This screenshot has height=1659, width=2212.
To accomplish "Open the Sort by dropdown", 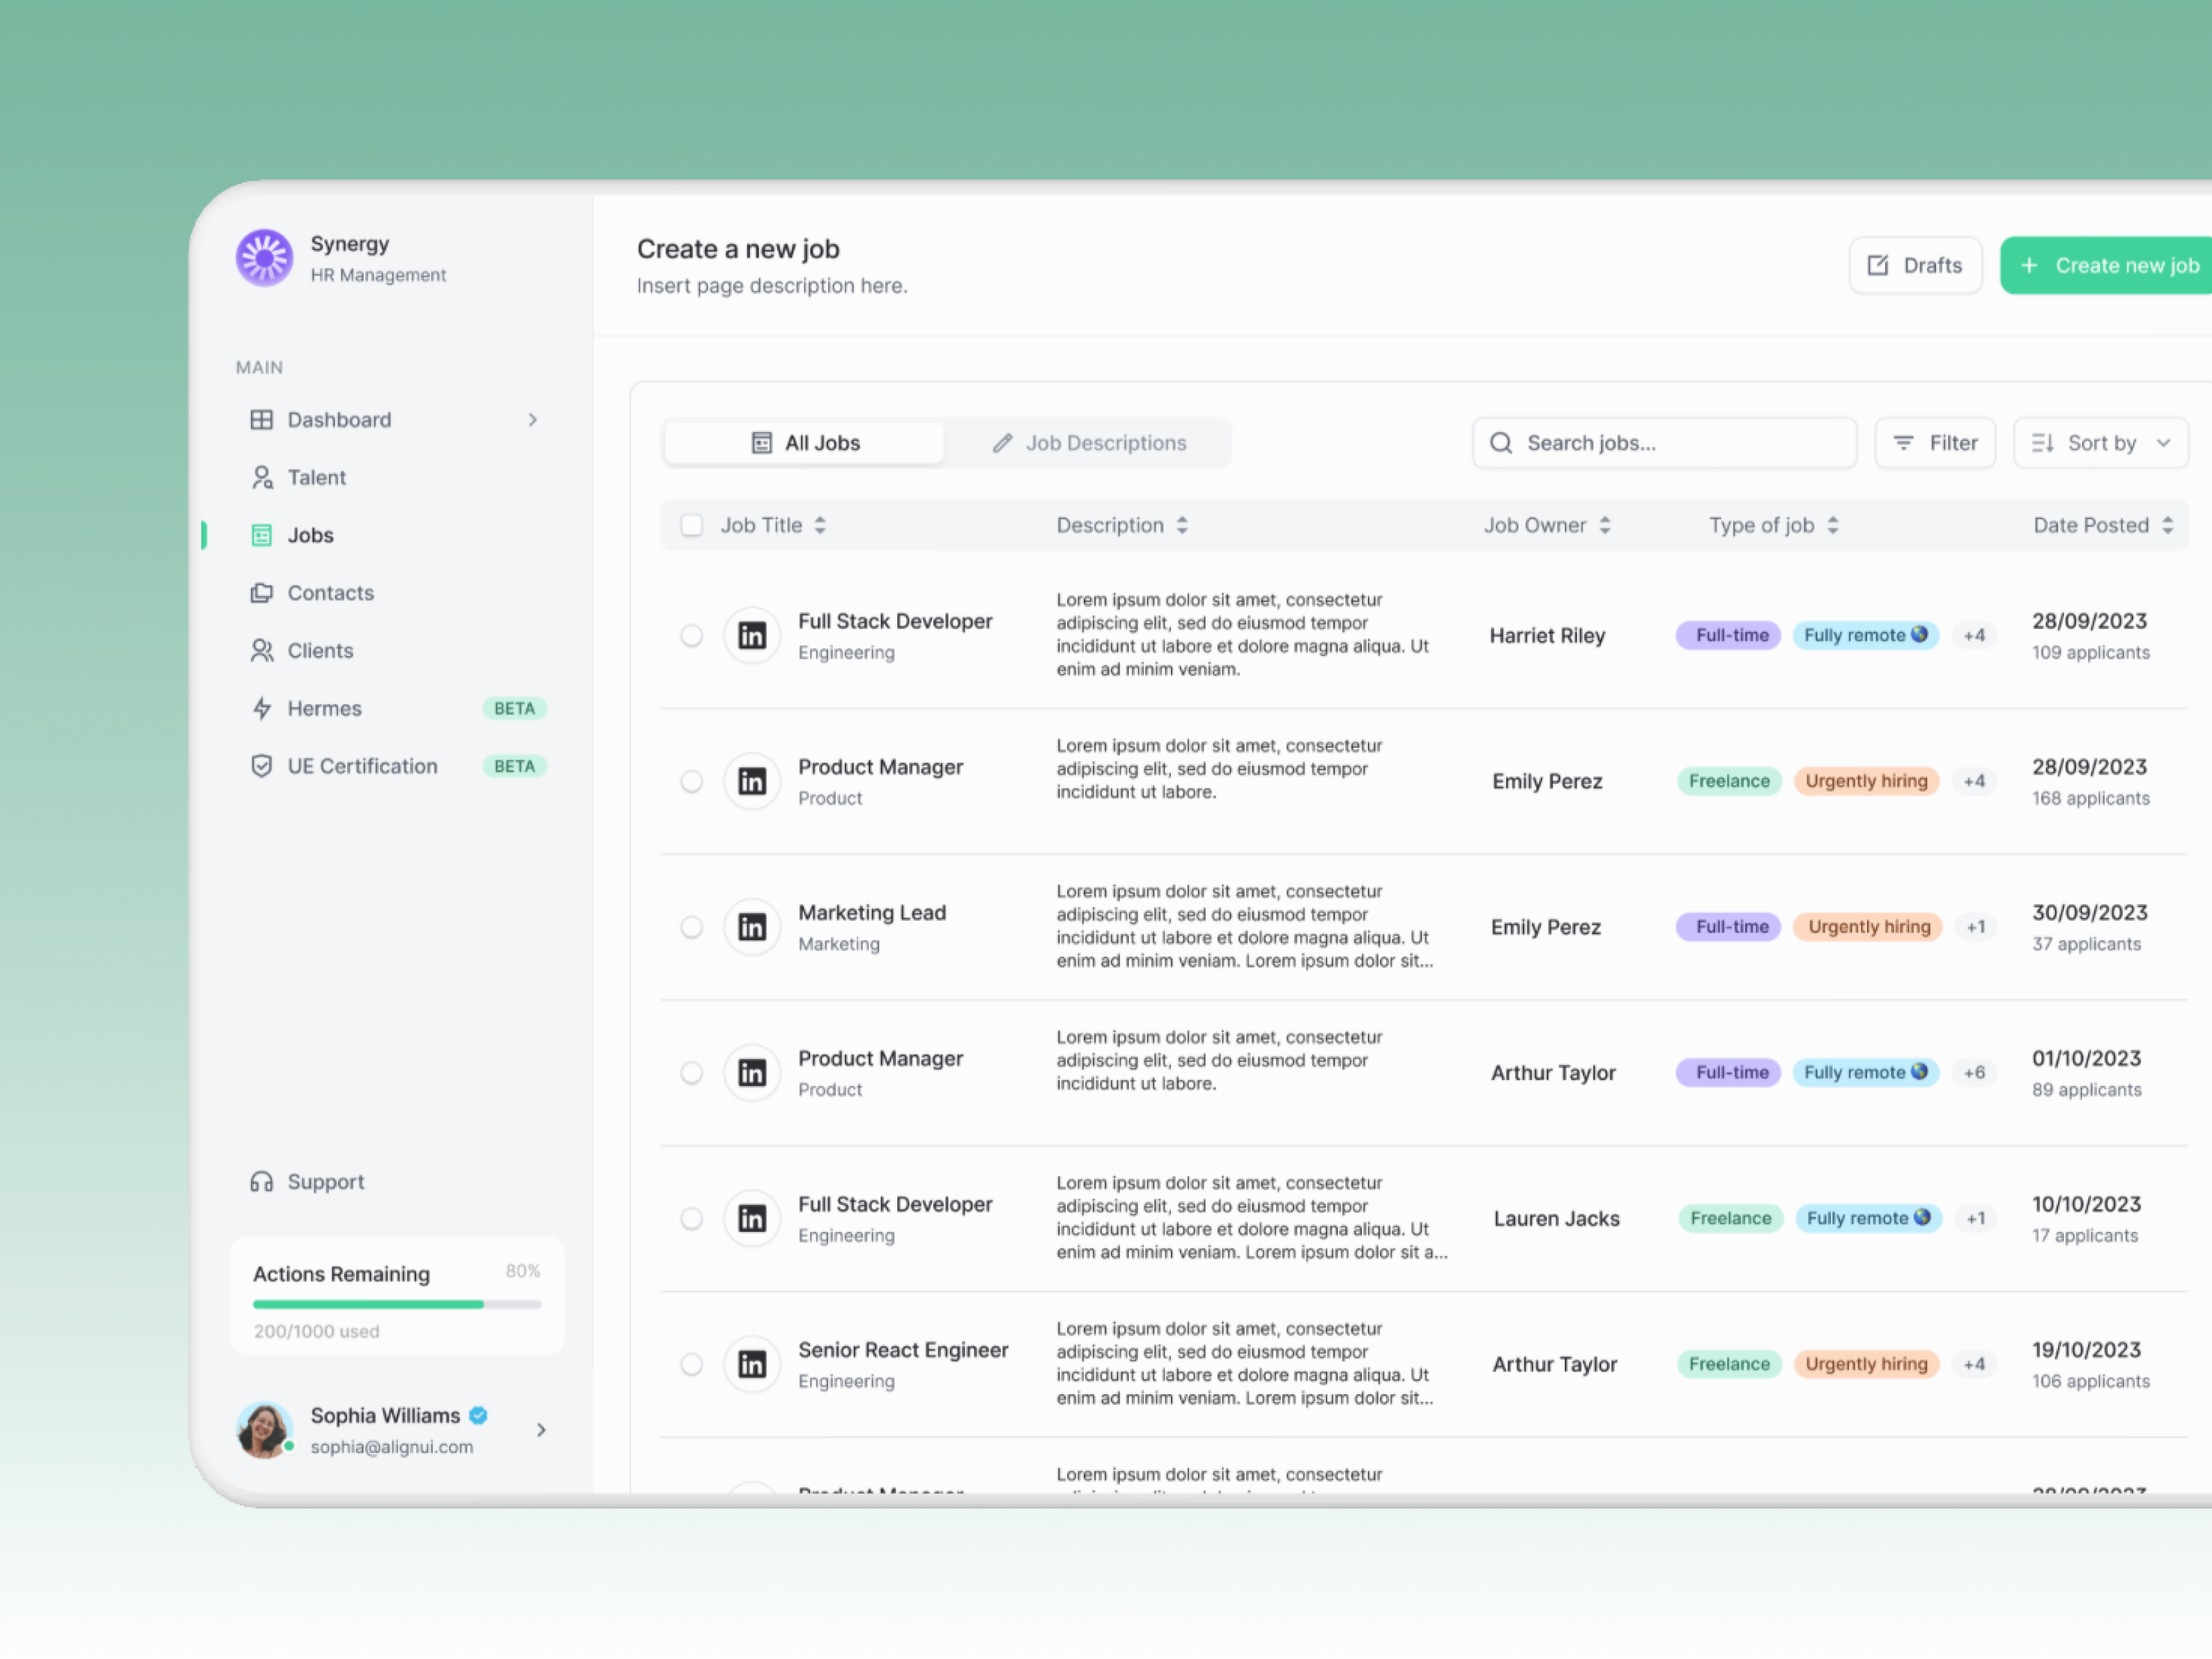I will (2100, 442).
